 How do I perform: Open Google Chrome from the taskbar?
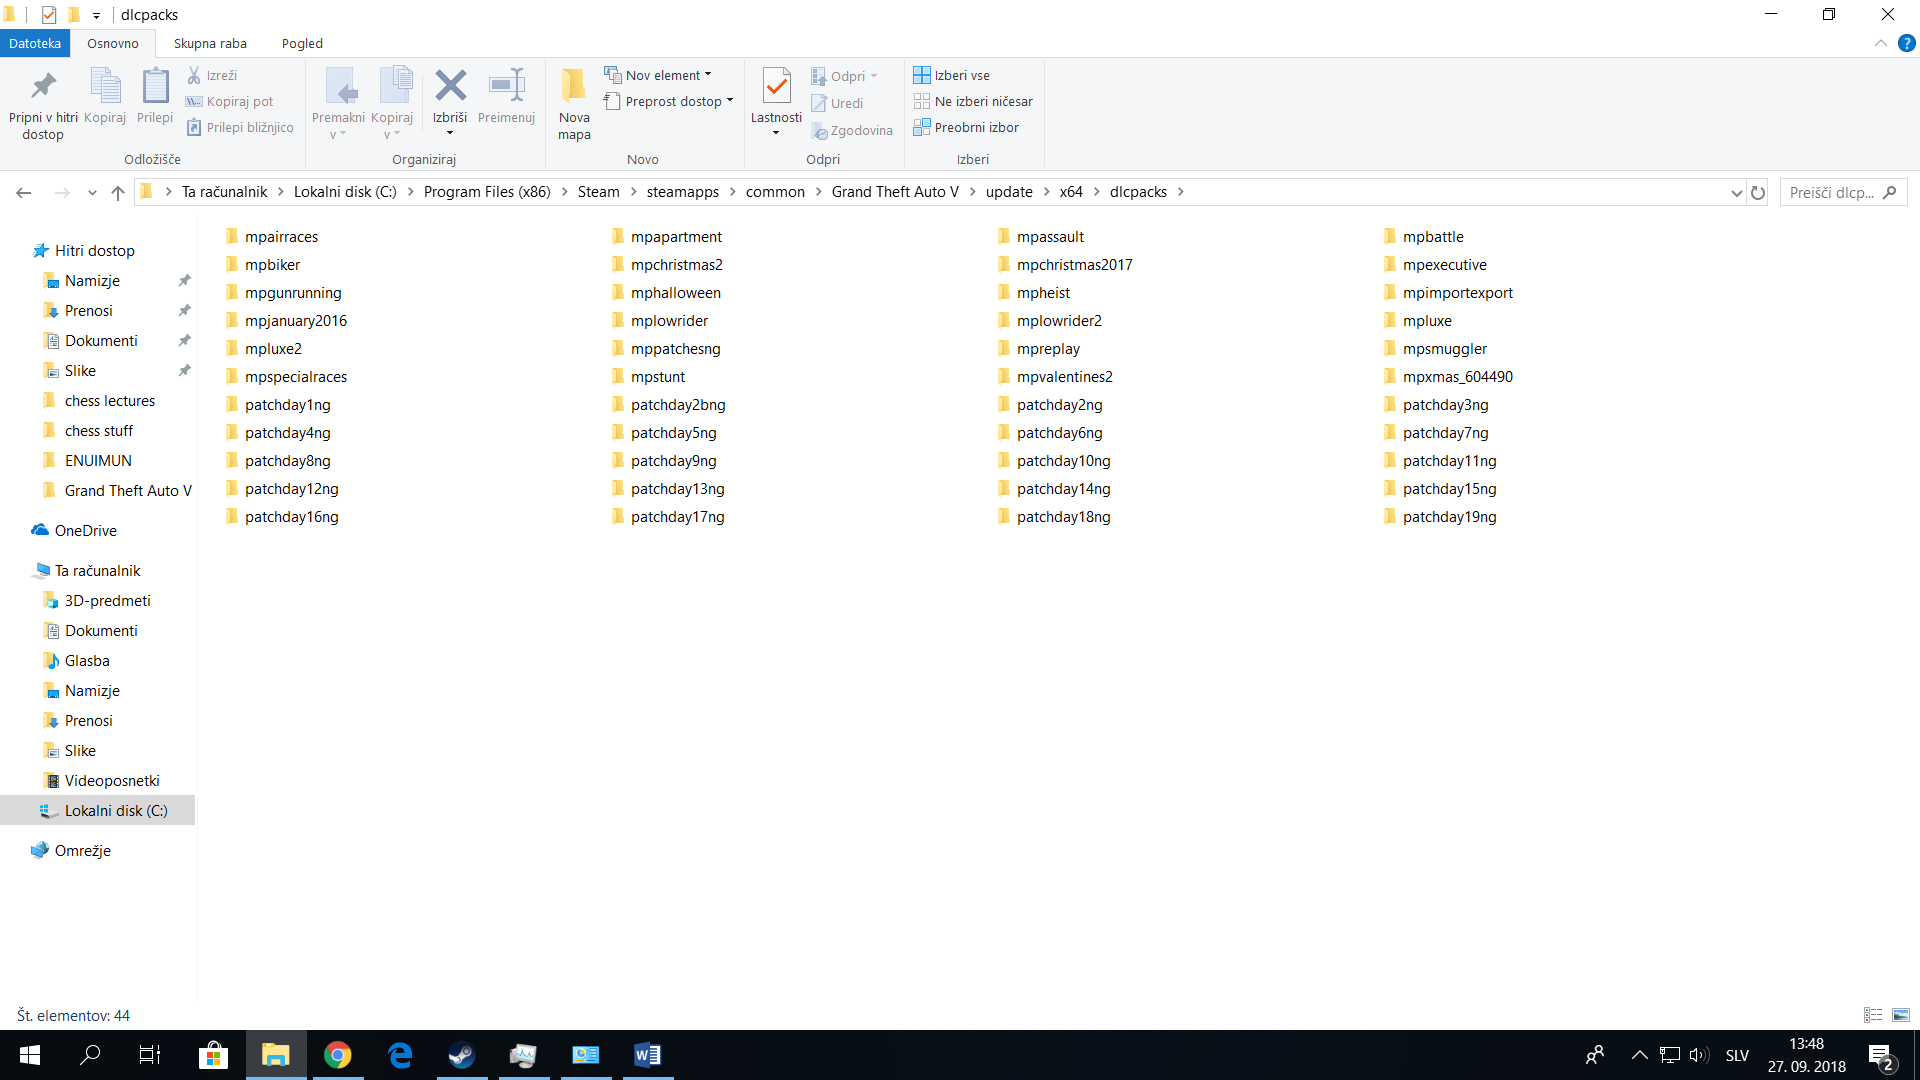(338, 1055)
